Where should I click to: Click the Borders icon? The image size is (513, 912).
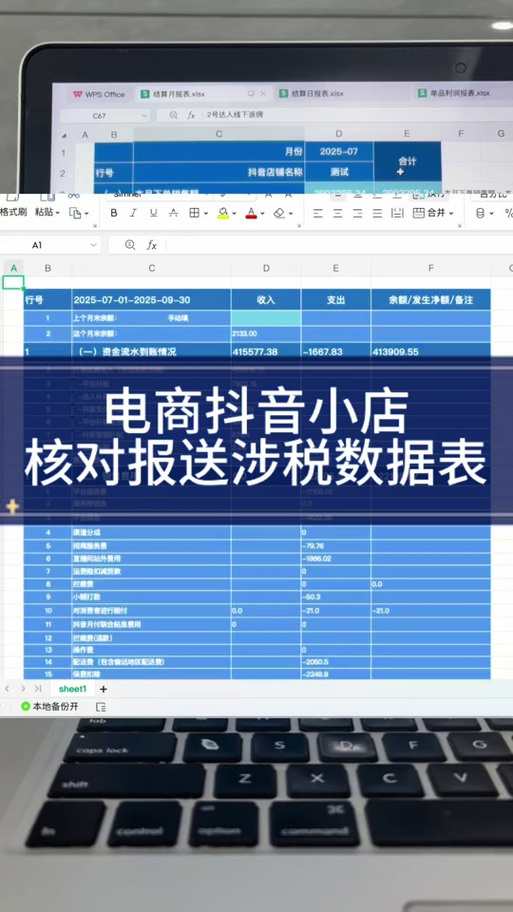coord(194,213)
